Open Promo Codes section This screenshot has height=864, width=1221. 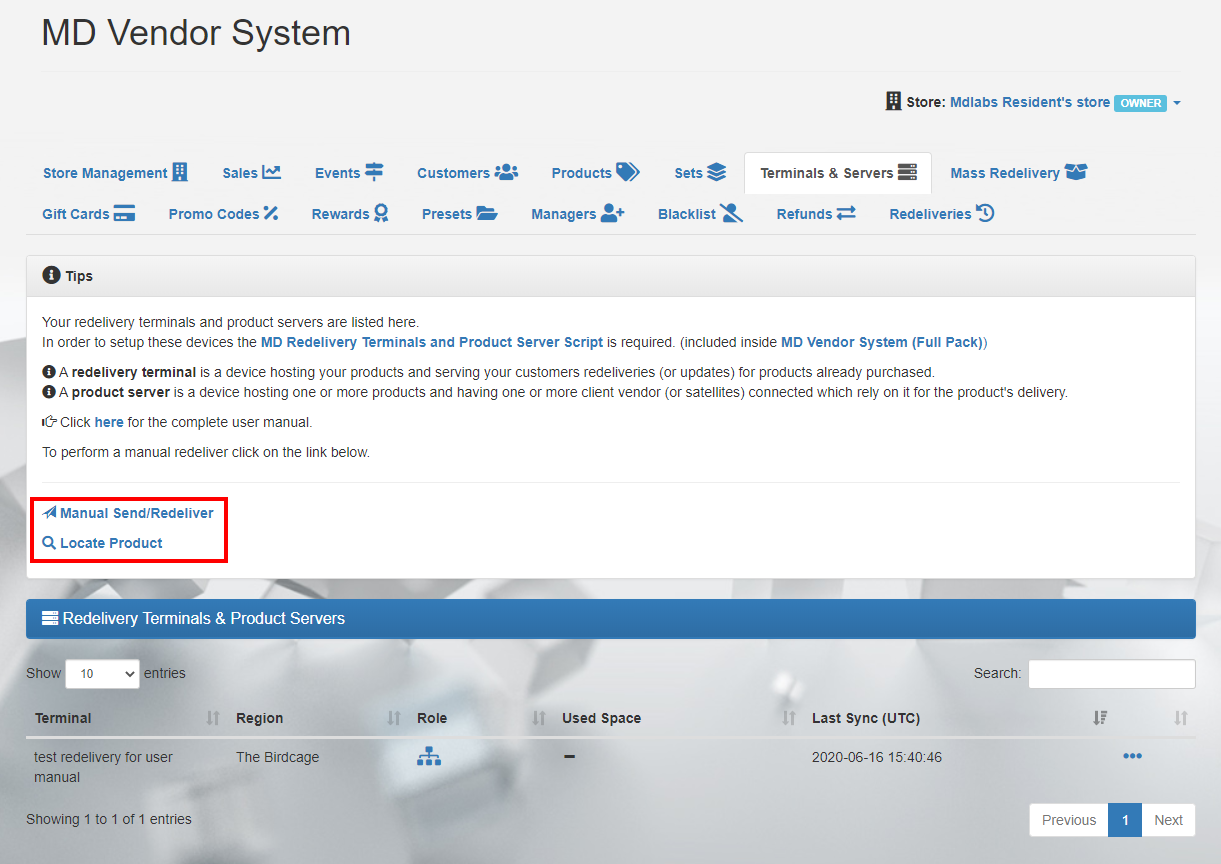coord(223,214)
